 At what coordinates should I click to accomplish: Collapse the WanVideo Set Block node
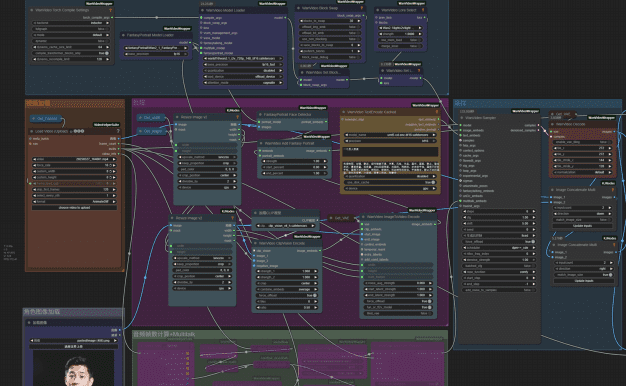[302, 73]
